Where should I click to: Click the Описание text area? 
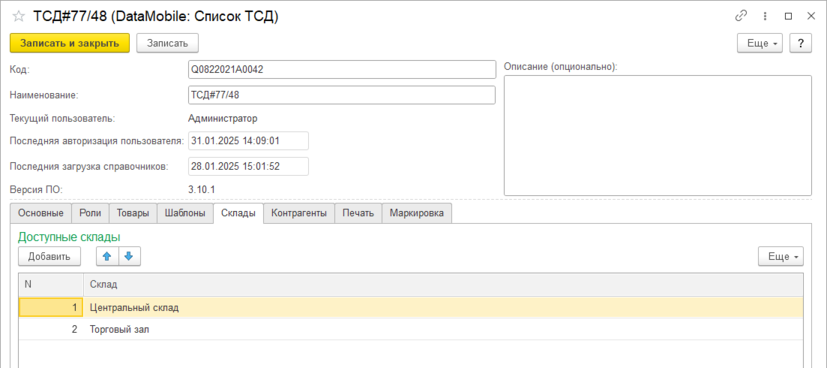(x=658, y=135)
